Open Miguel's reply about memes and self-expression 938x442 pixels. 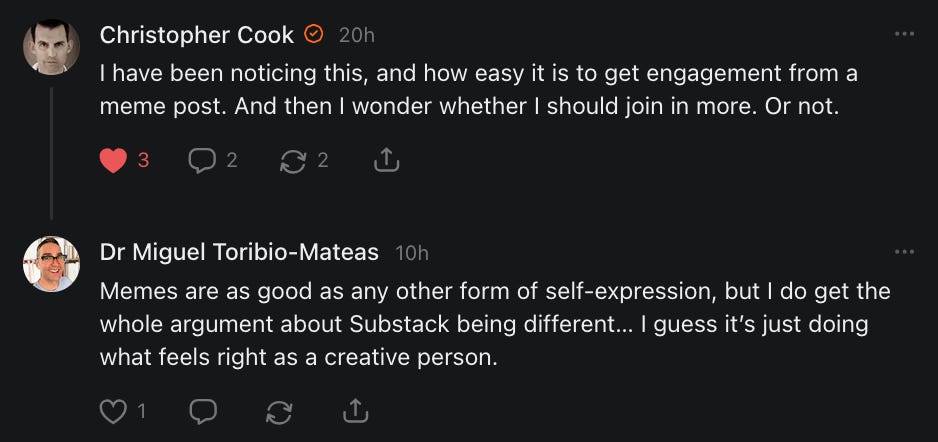tap(495, 324)
